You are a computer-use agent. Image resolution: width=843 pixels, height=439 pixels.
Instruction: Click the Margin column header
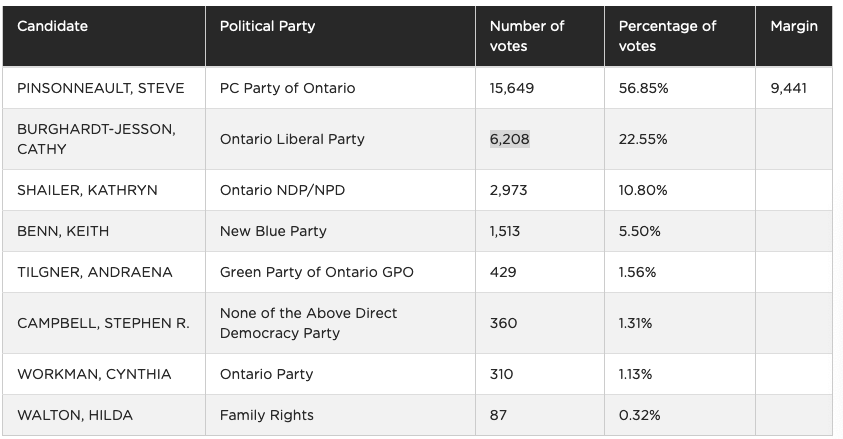point(793,27)
